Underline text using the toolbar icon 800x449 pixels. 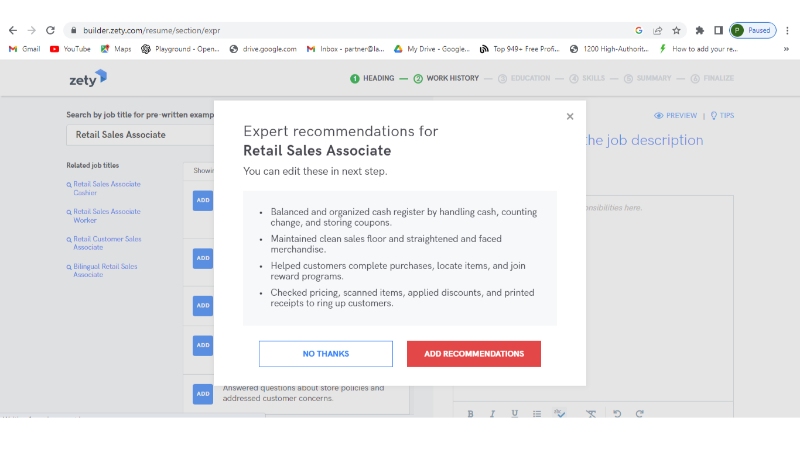(x=515, y=414)
